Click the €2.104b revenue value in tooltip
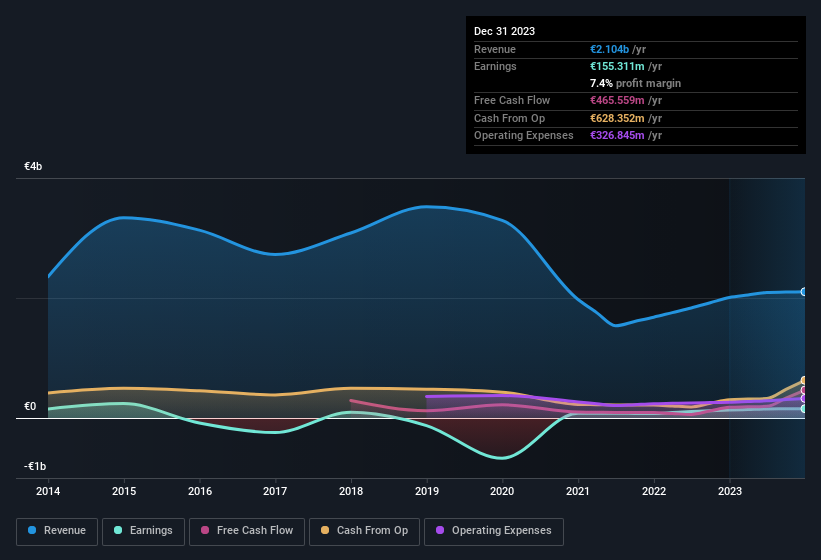The image size is (821, 560). pyautogui.click(x=609, y=49)
